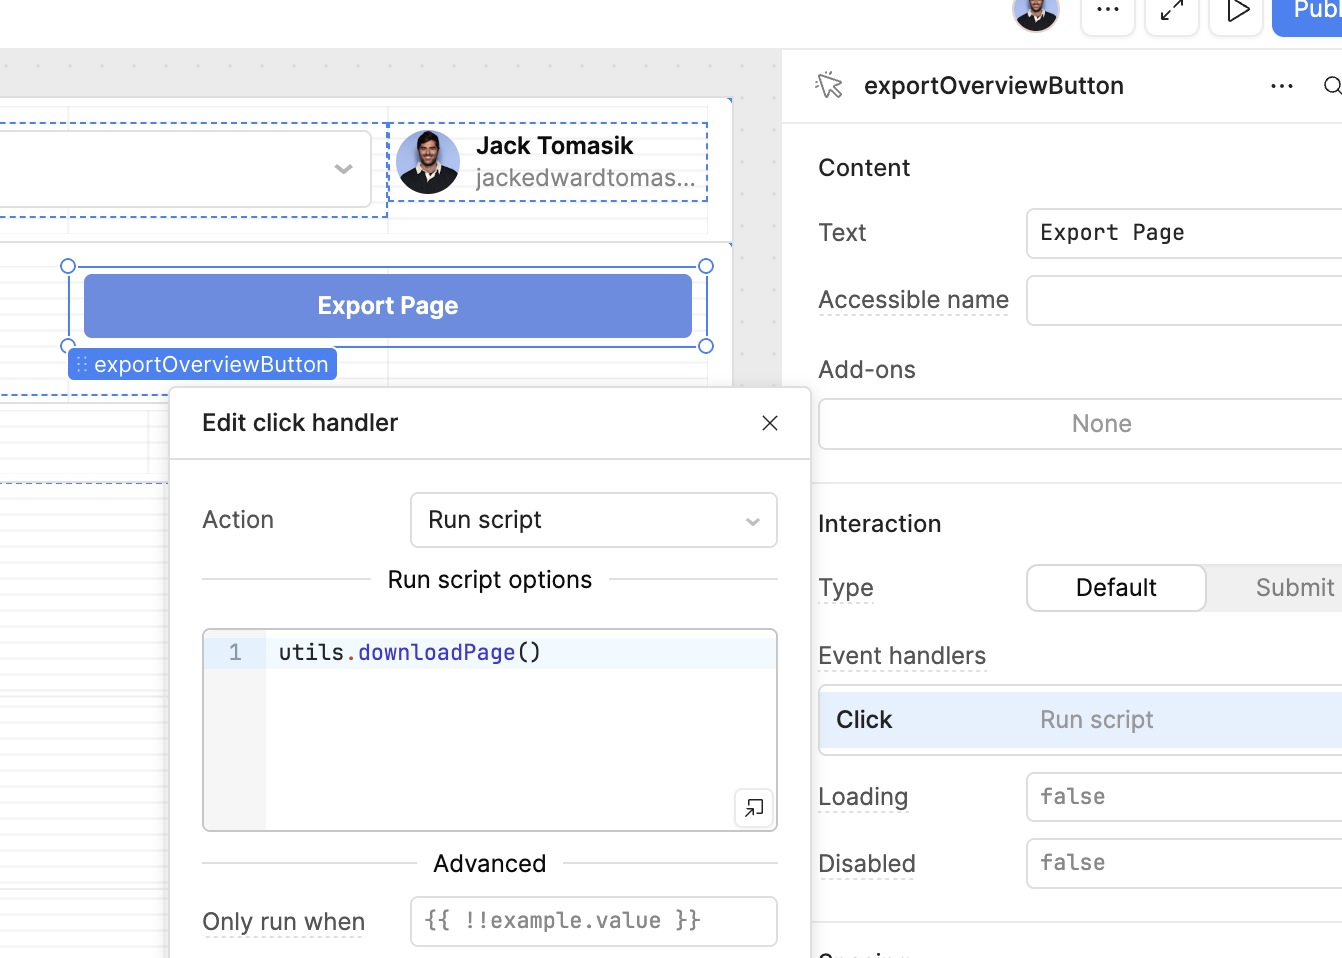Click the button component icon beside exportOverviewButton title
This screenshot has width=1342, height=958.
pyautogui.click(x=829, y=86)
